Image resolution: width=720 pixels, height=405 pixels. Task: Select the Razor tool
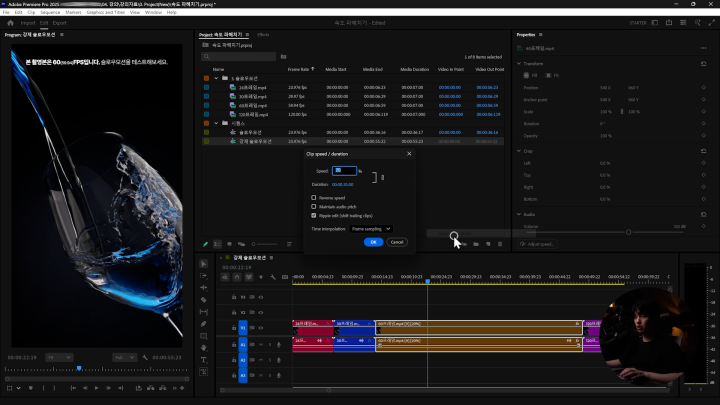204,300
